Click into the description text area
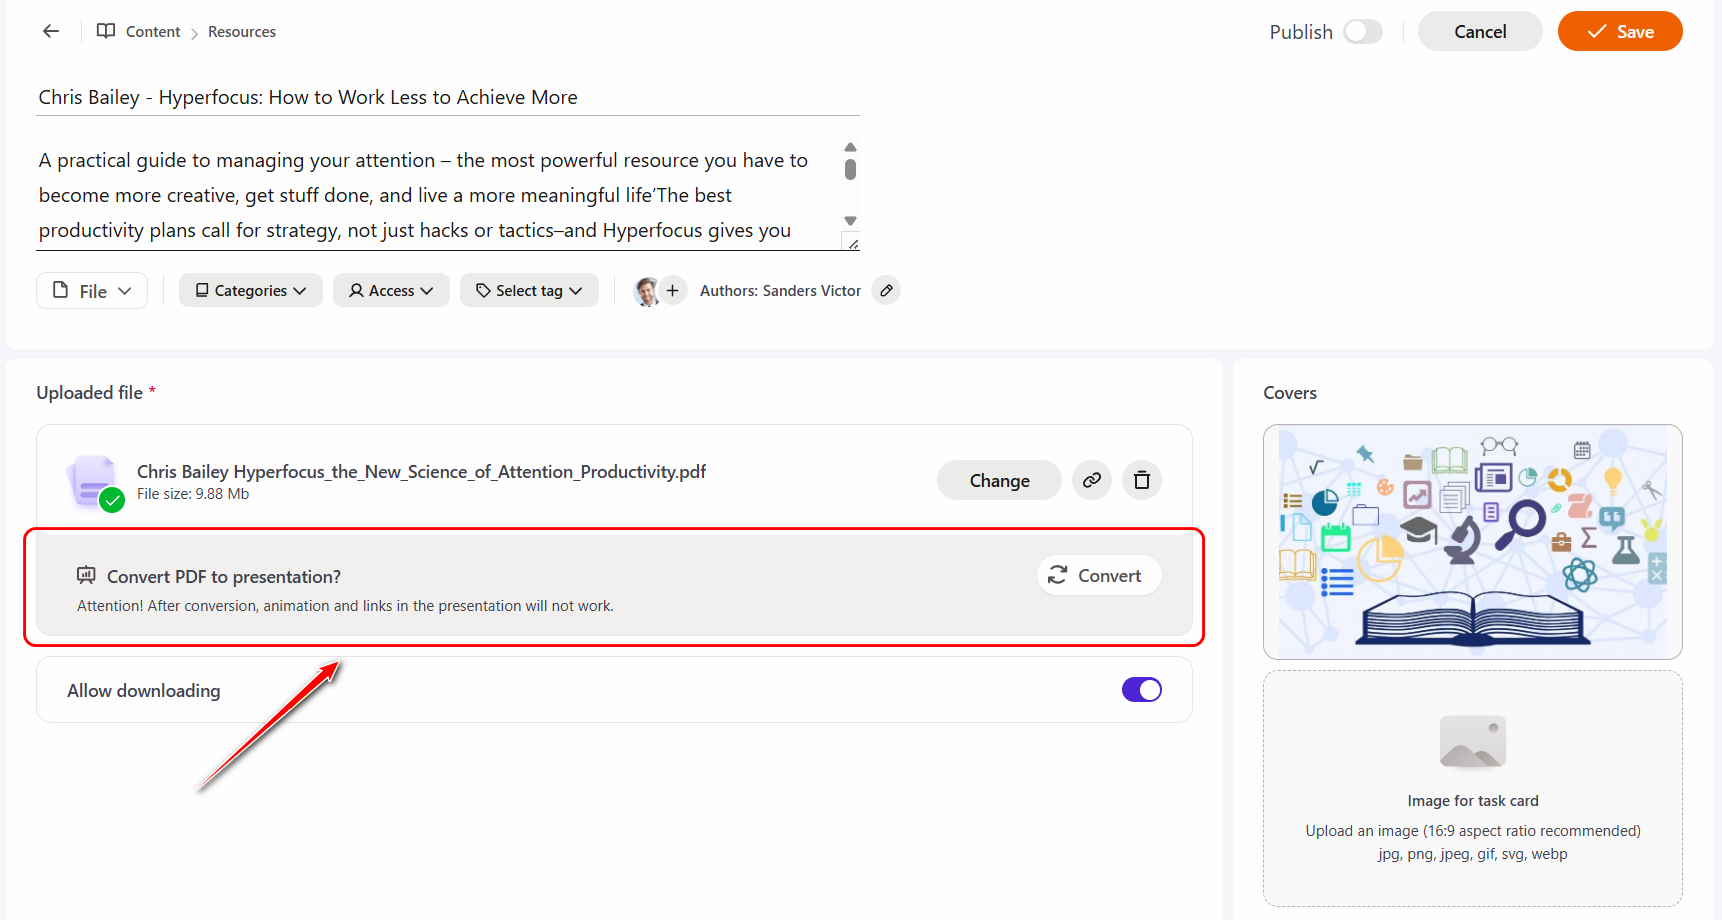 438,195
